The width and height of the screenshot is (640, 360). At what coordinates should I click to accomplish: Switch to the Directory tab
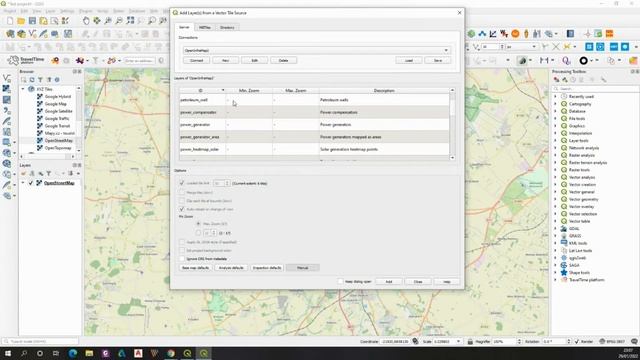pyautogui.click(x=227, y=27)
